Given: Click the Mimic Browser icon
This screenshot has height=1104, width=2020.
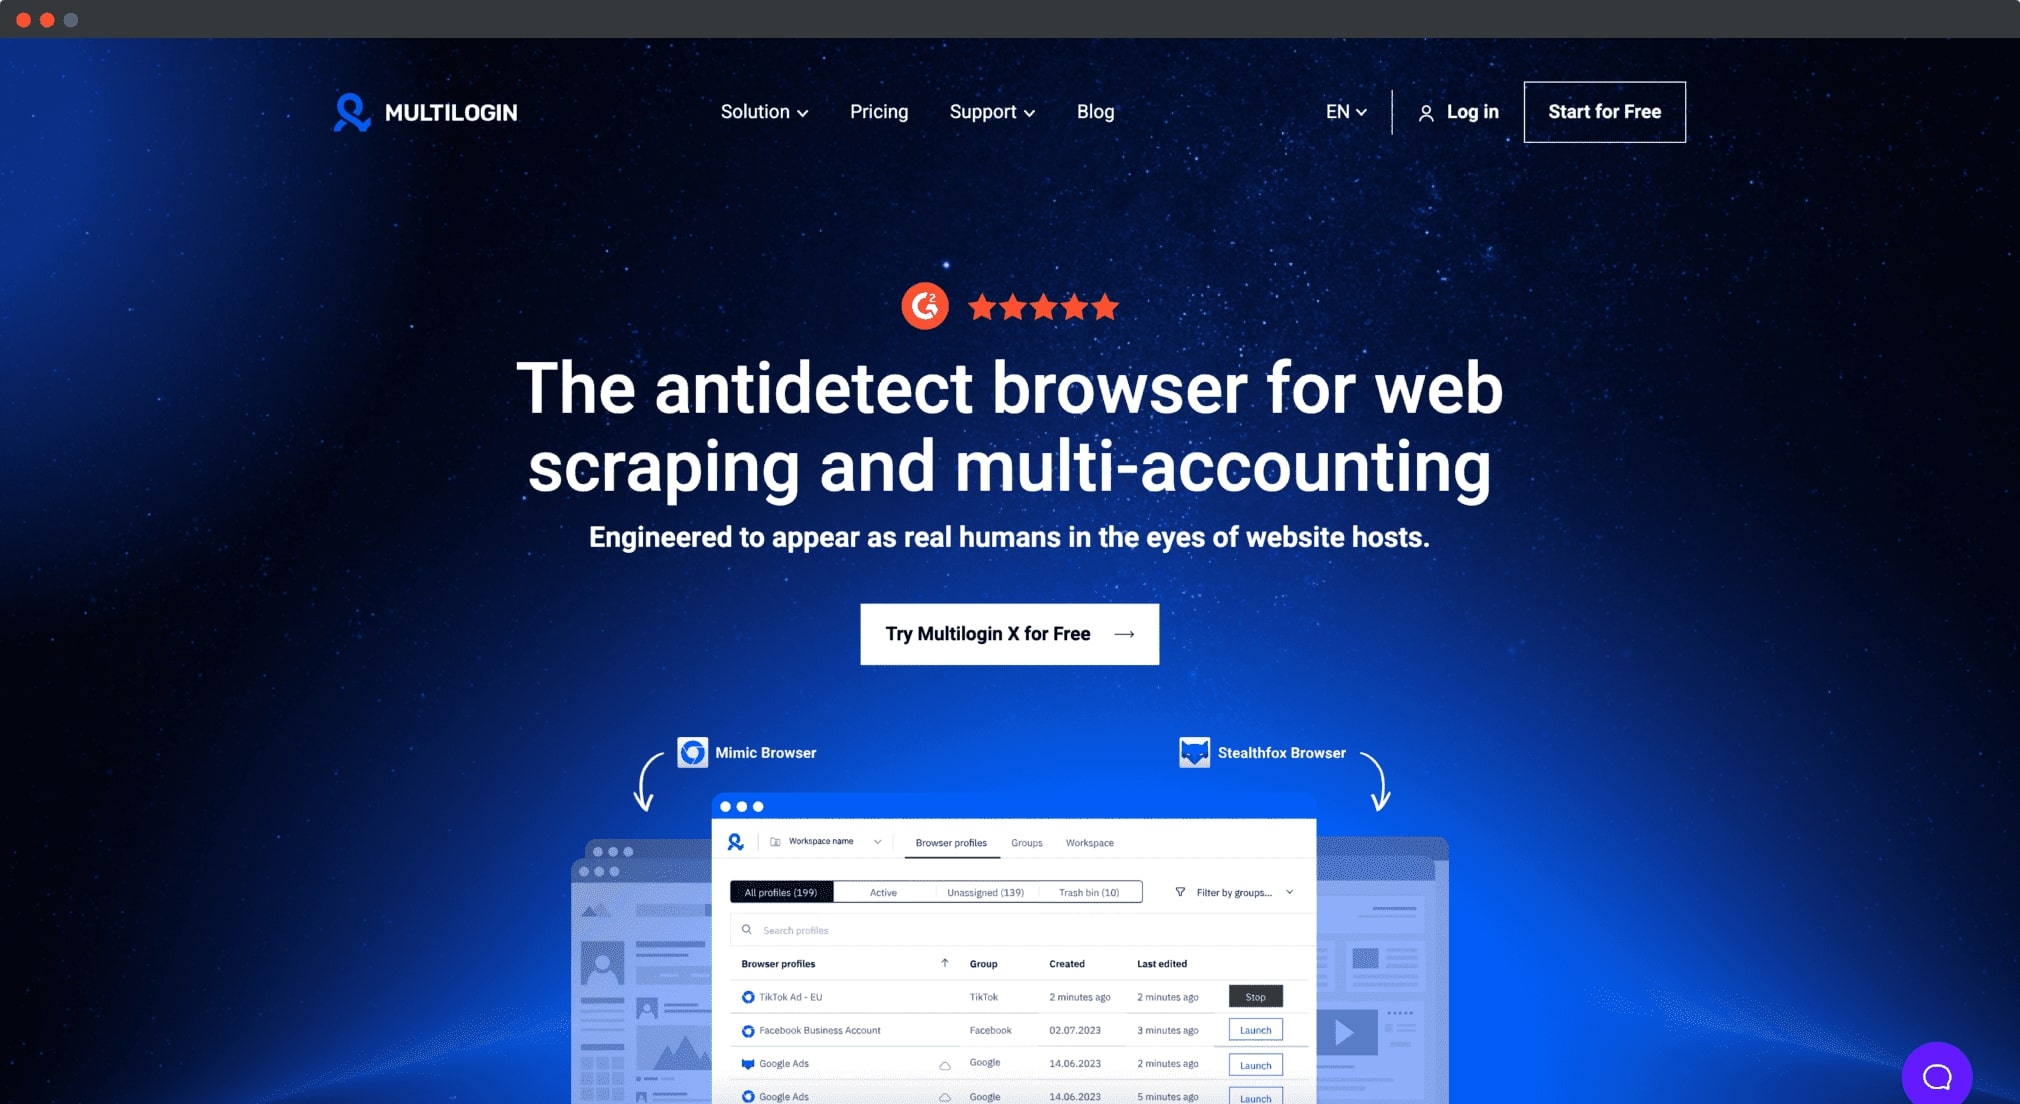Looking at the screenshot, I should 692,751.
